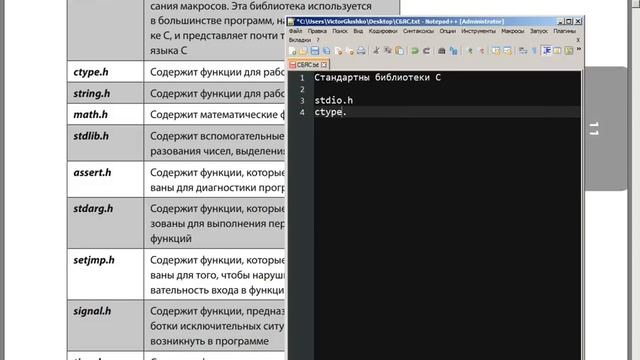
Task: Toggle show all characters icon
Action: pos(534,51)
